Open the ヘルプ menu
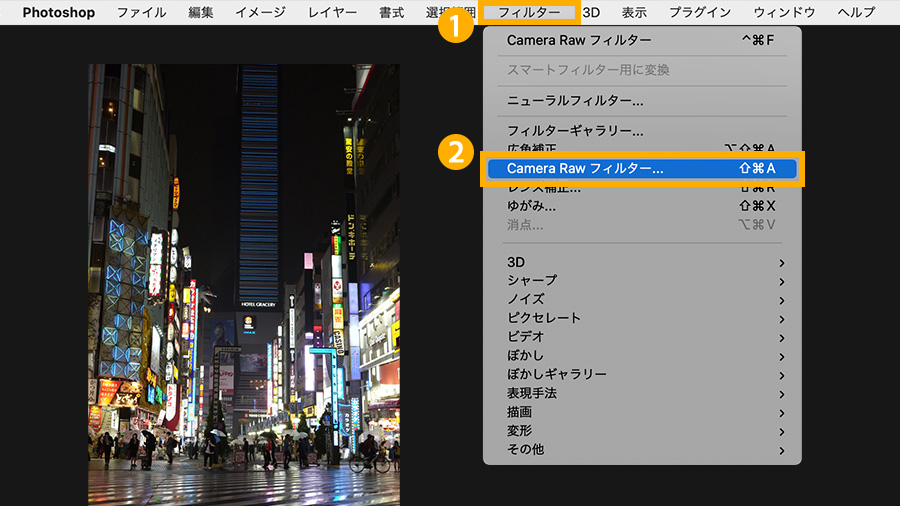The image size is (900, 506). click(x=856, y=12)
